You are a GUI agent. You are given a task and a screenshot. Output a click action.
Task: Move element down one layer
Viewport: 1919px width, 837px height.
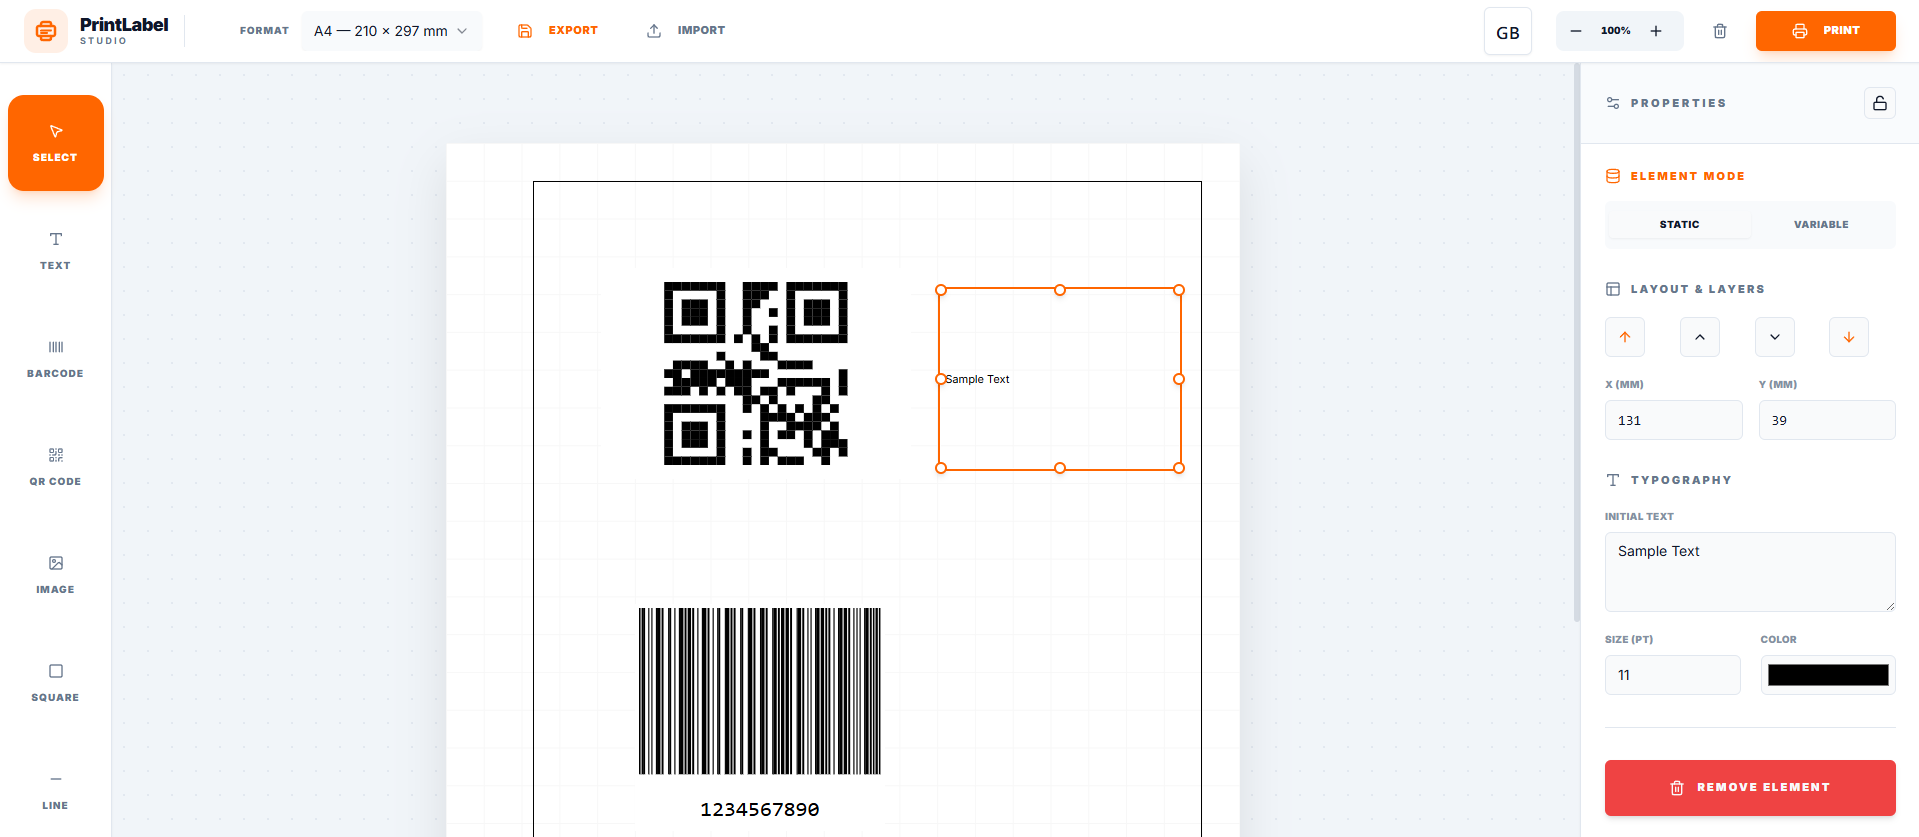click(1775, 337)
